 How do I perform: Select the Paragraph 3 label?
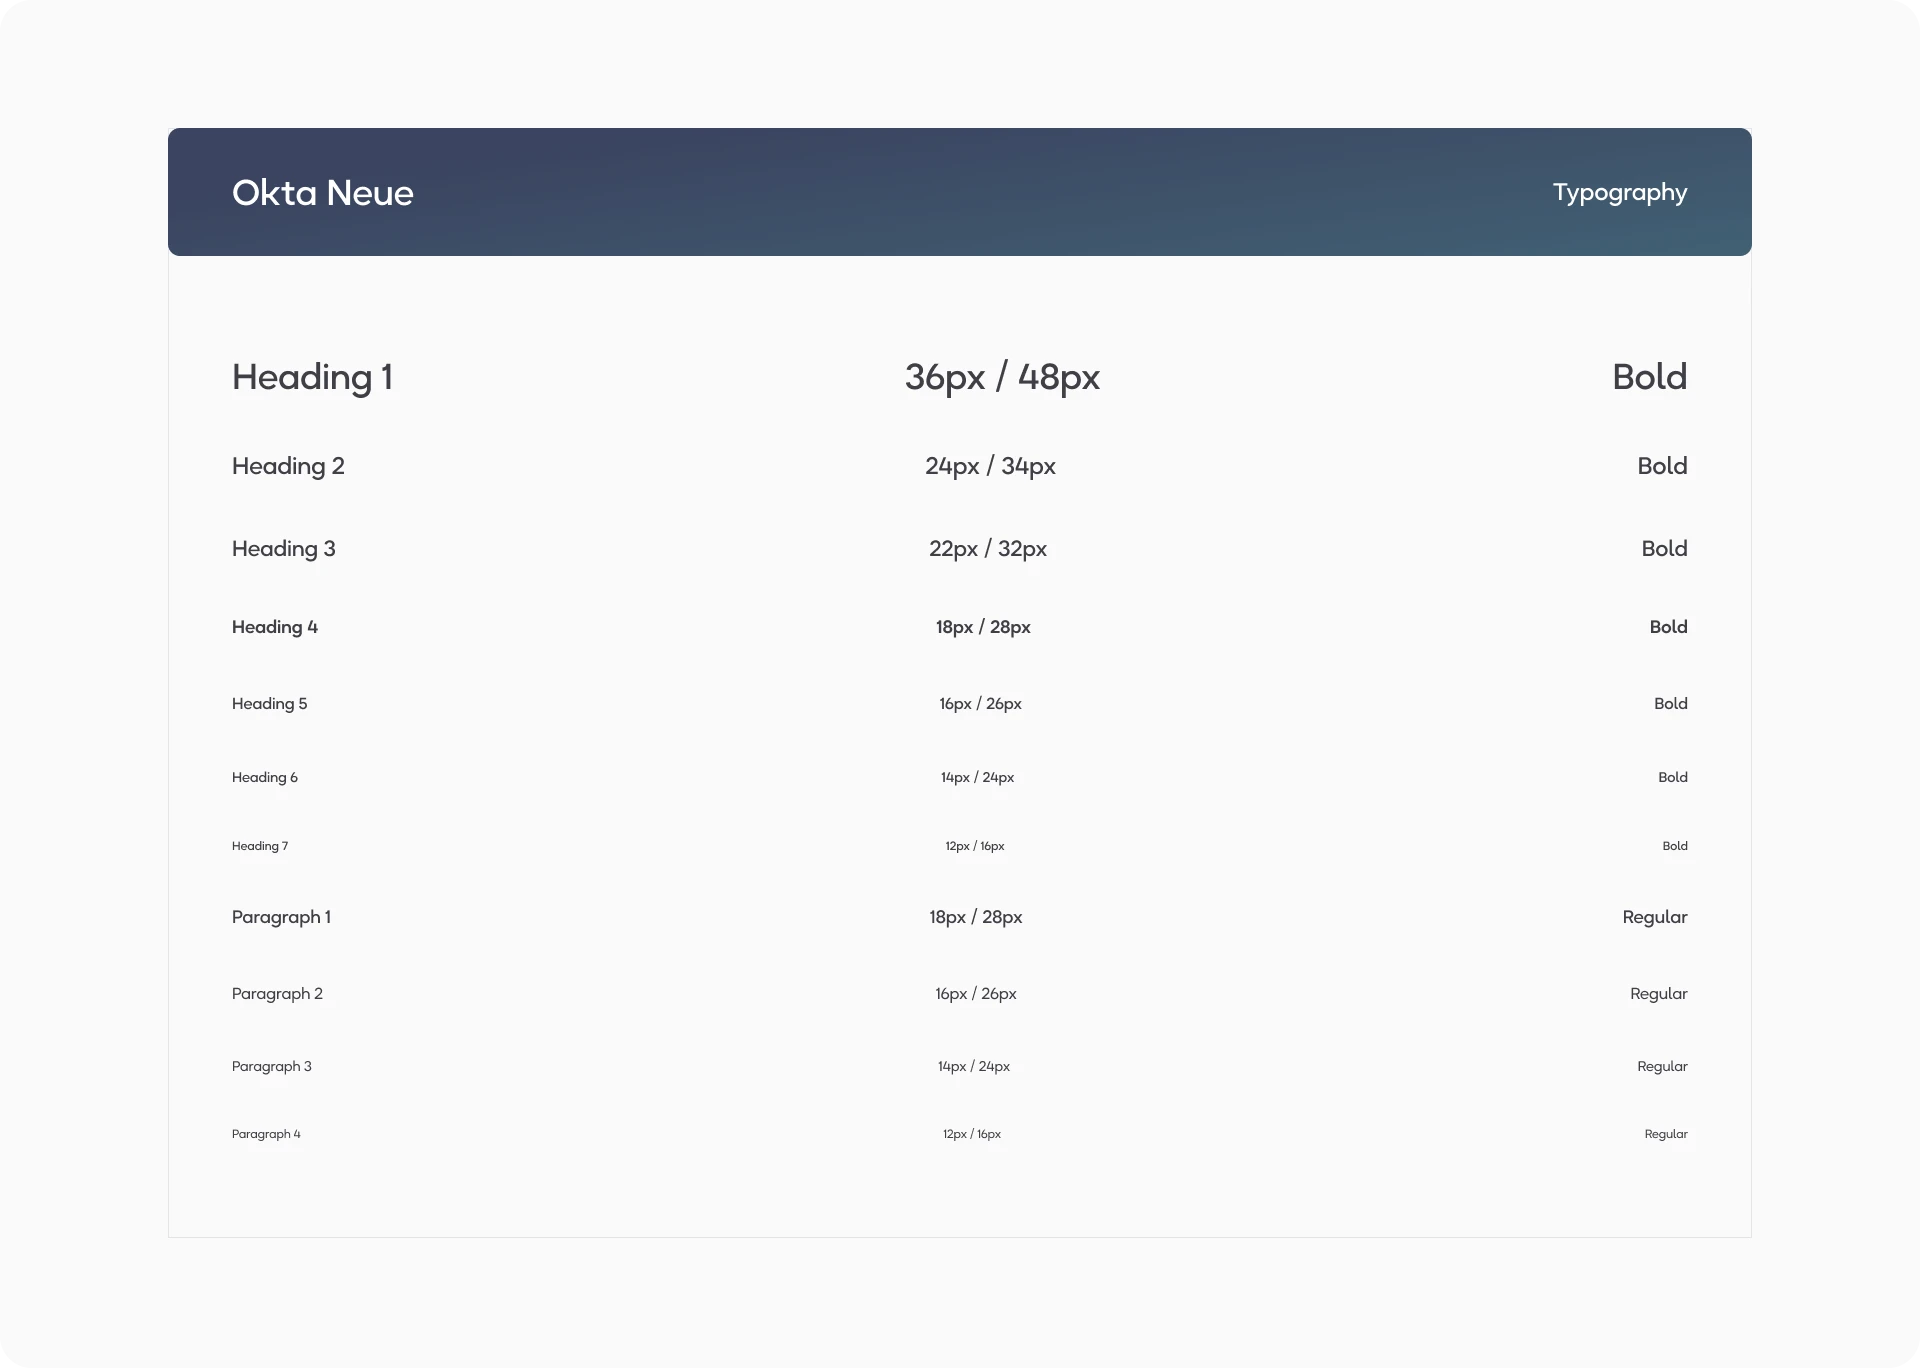click(271, 1066)
